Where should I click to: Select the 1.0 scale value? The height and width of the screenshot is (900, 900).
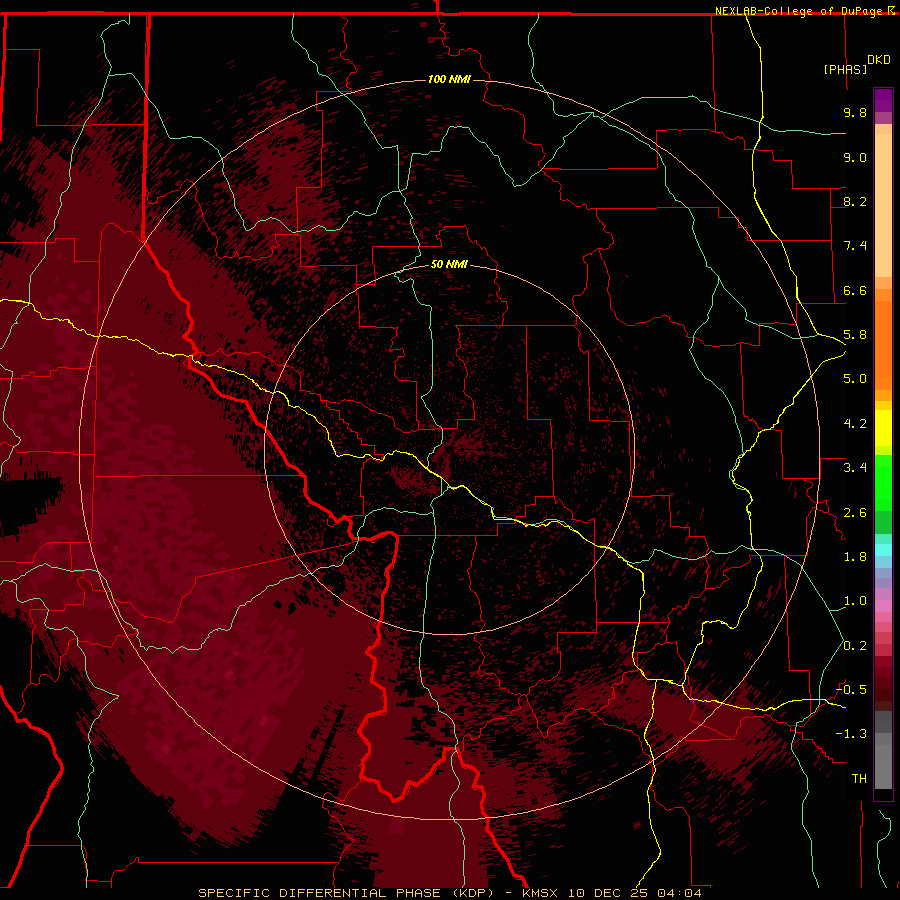click(855, 601)
